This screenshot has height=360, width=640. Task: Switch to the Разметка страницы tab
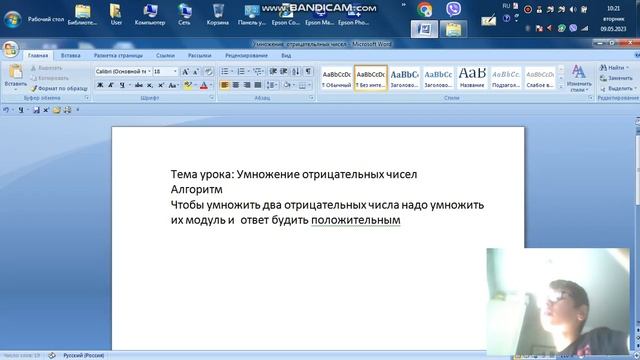(x=118, y=56)
